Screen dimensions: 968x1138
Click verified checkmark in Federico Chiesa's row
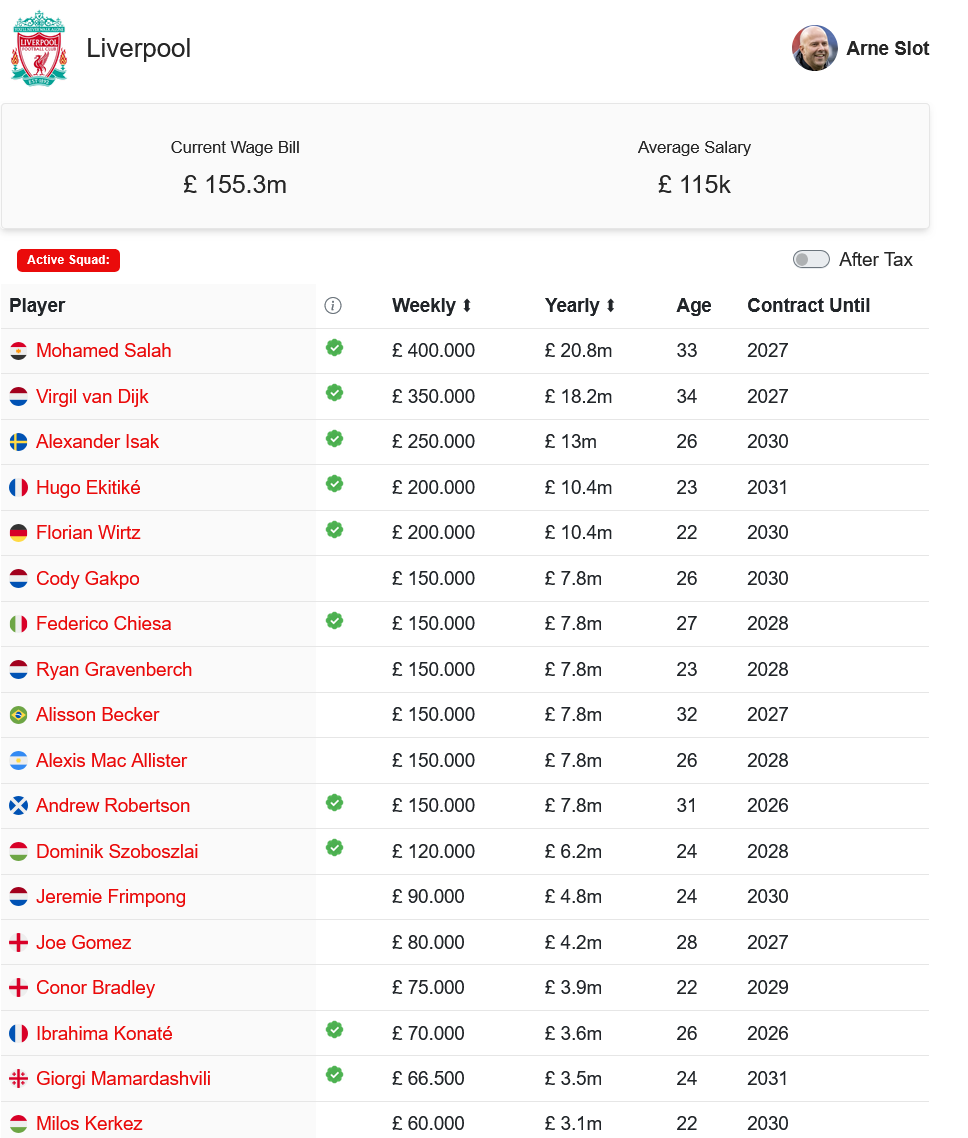335,620
